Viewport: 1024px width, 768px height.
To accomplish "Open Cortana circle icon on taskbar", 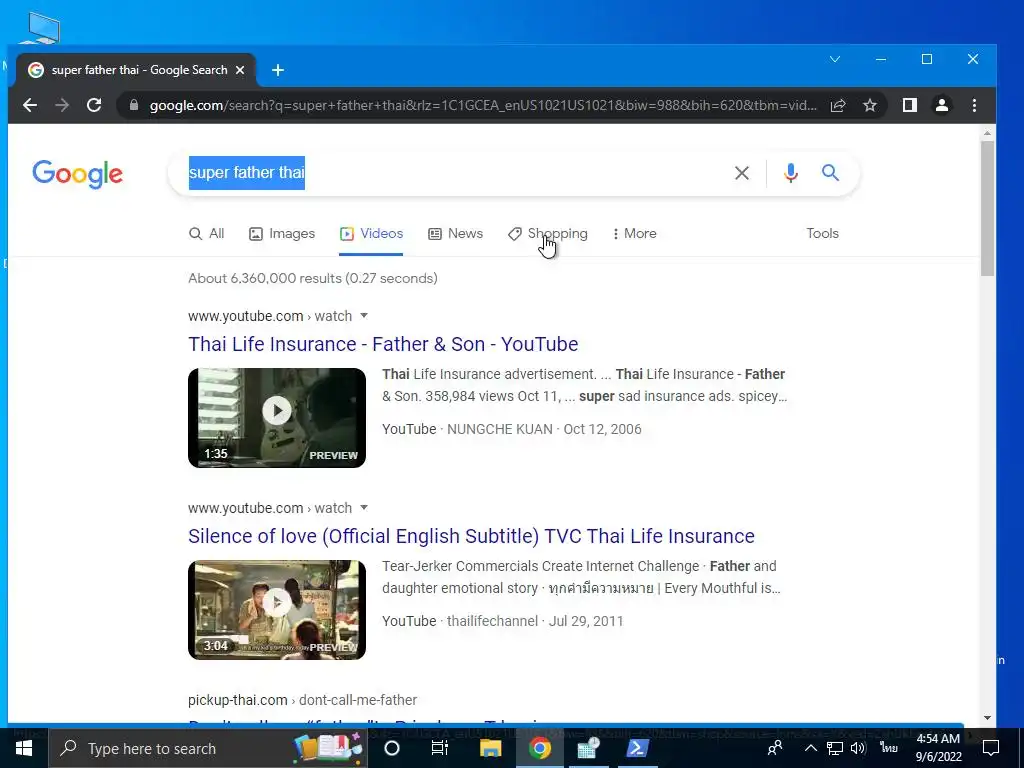I will (391, 748).
